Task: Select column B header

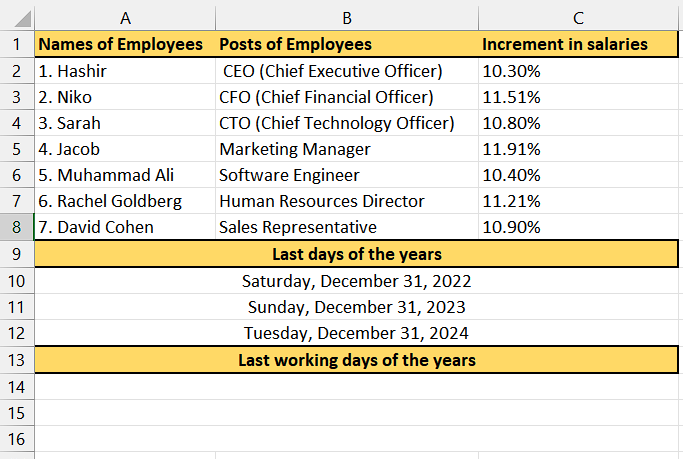Action: click(347, 18)
